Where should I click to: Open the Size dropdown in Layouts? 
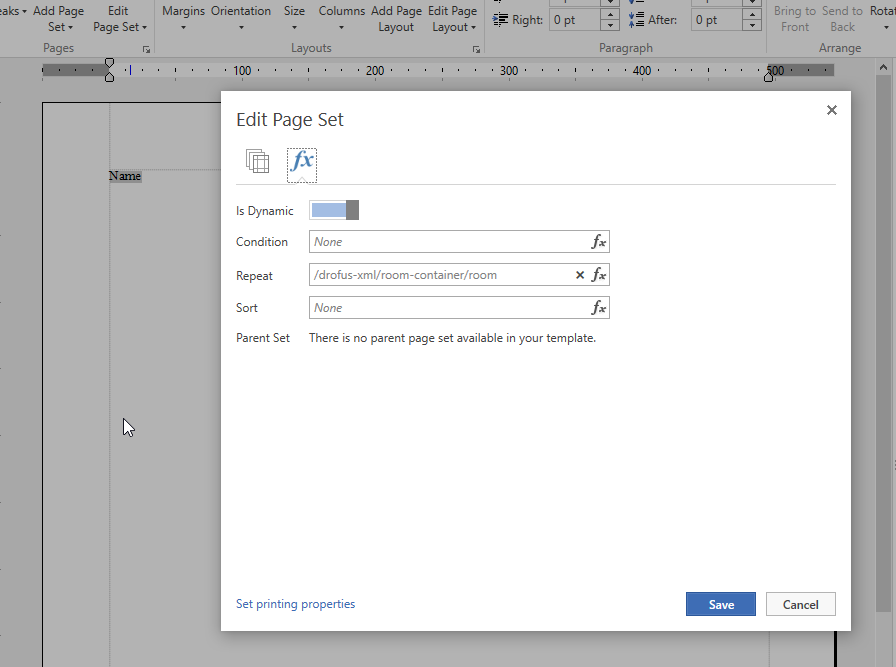[x=294, y=18]
